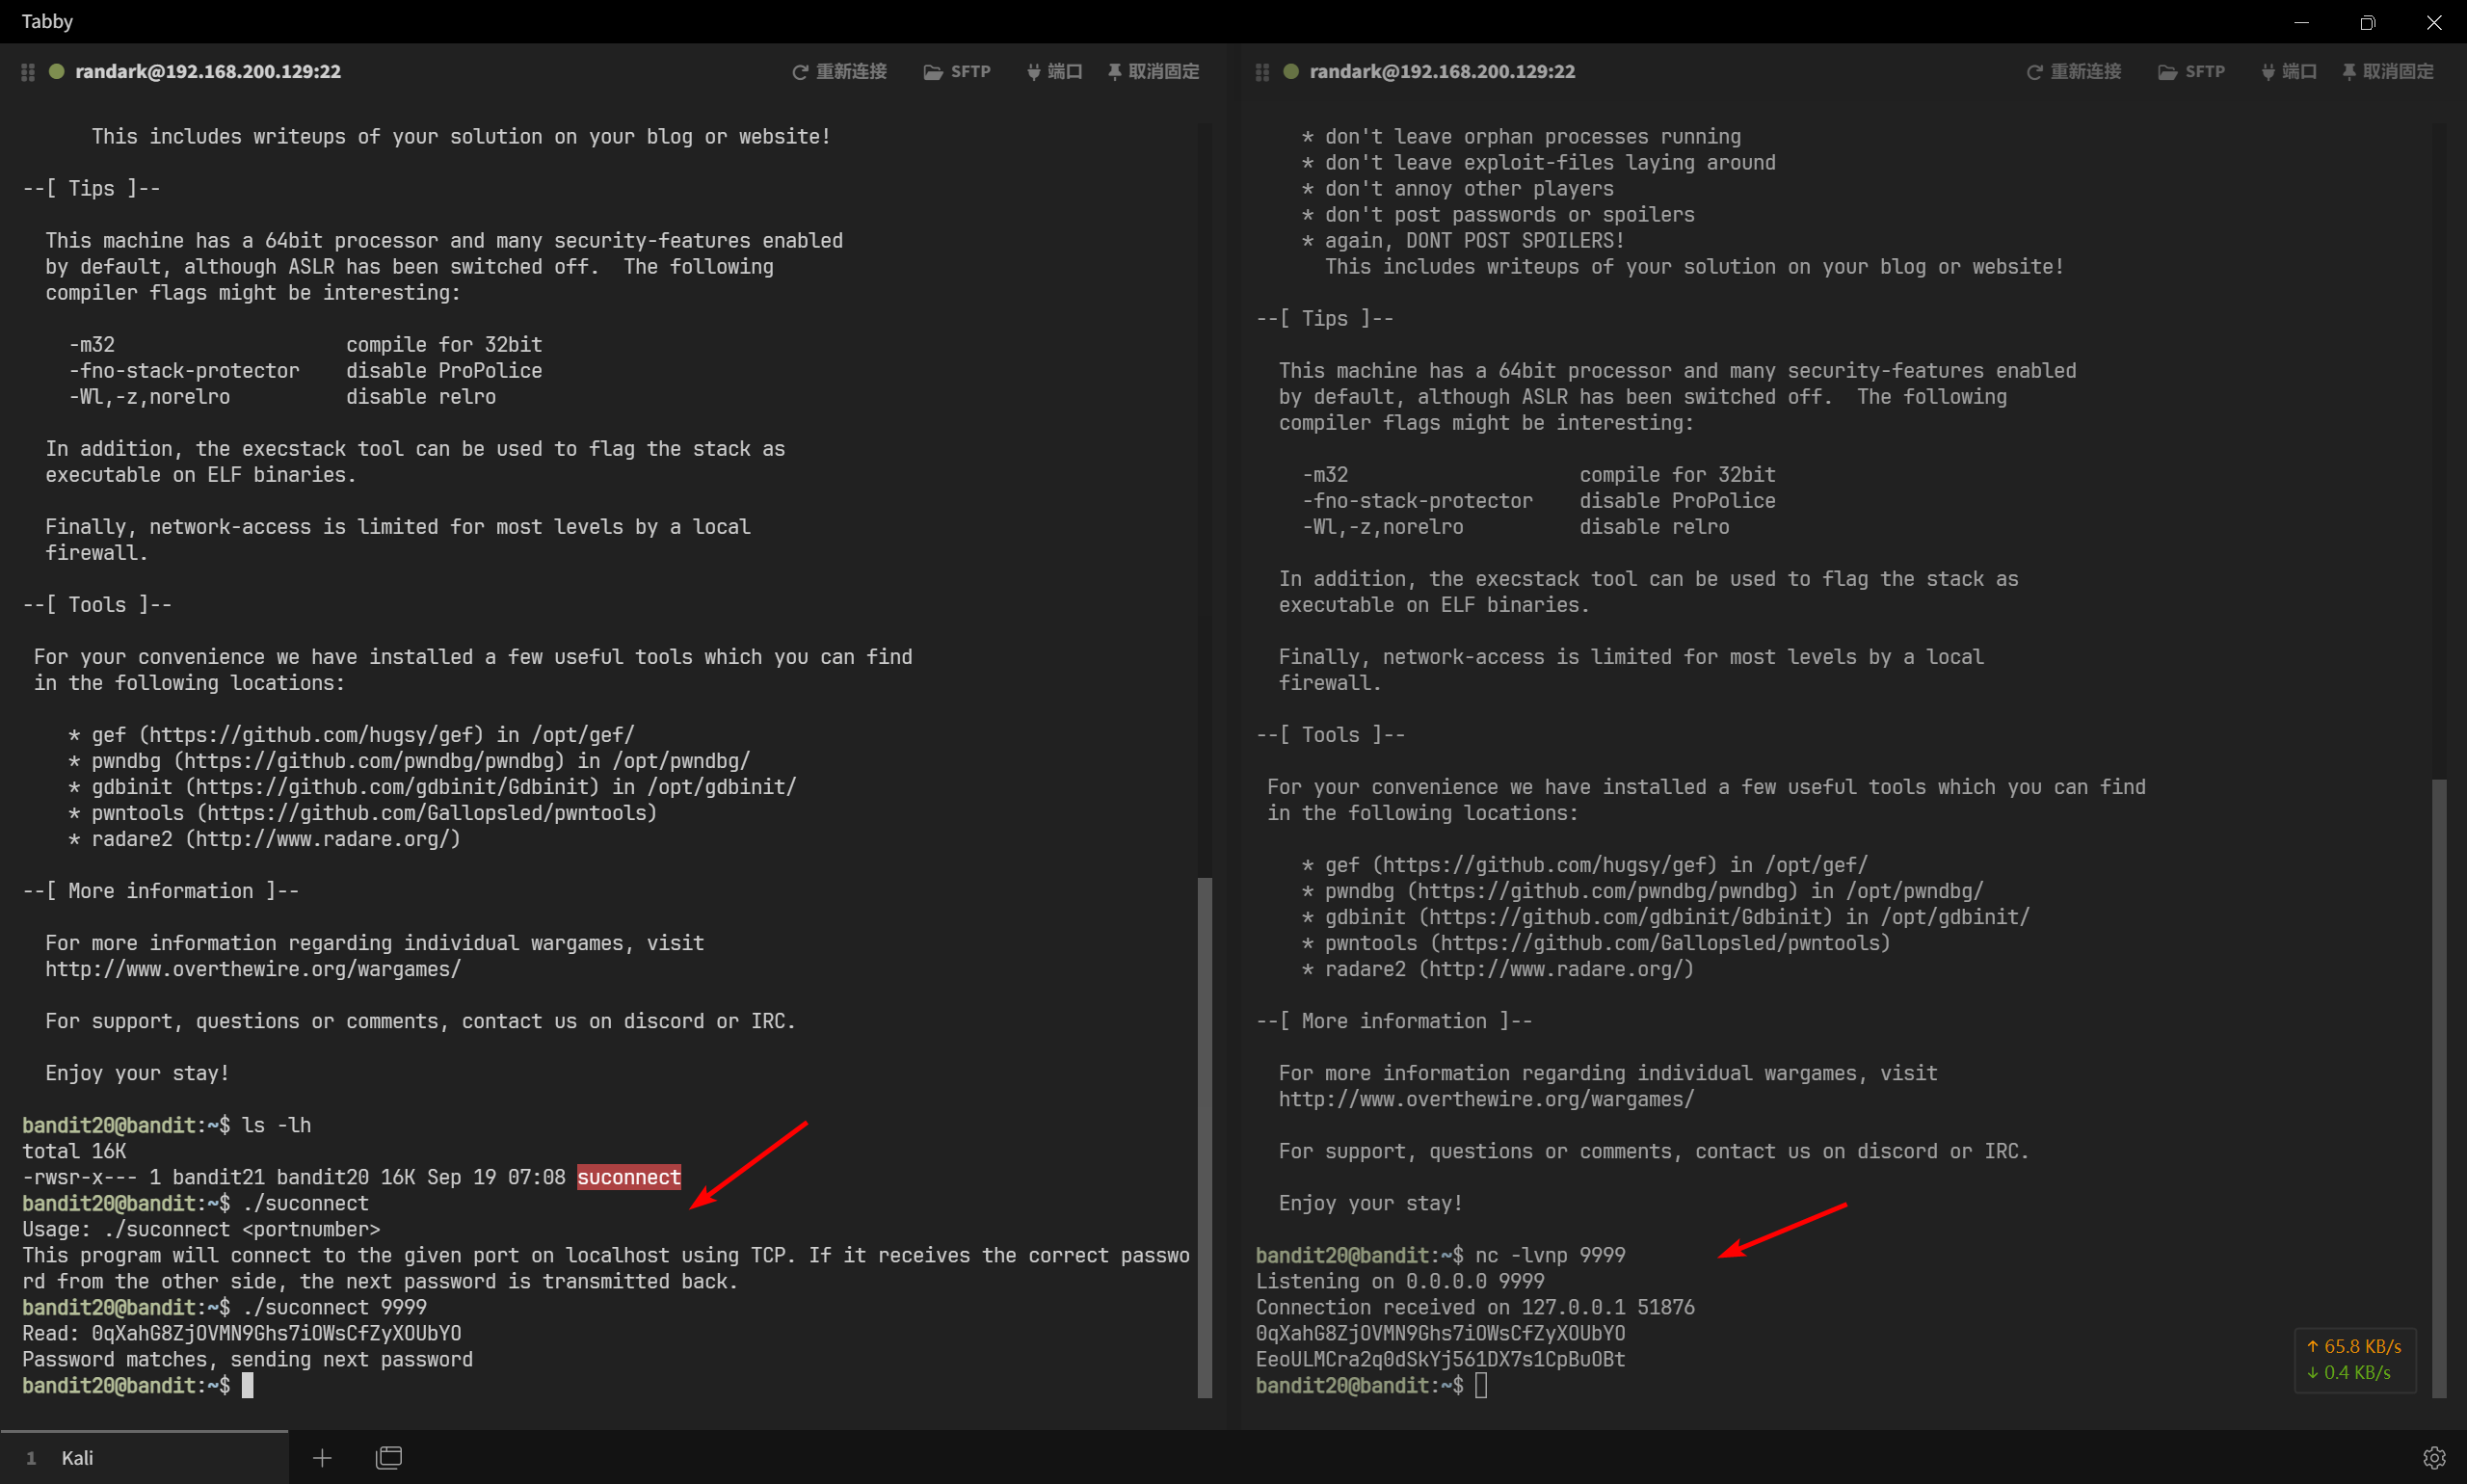Click the '--[ Tools ]--' heading in the left pane

click(97, 605)
